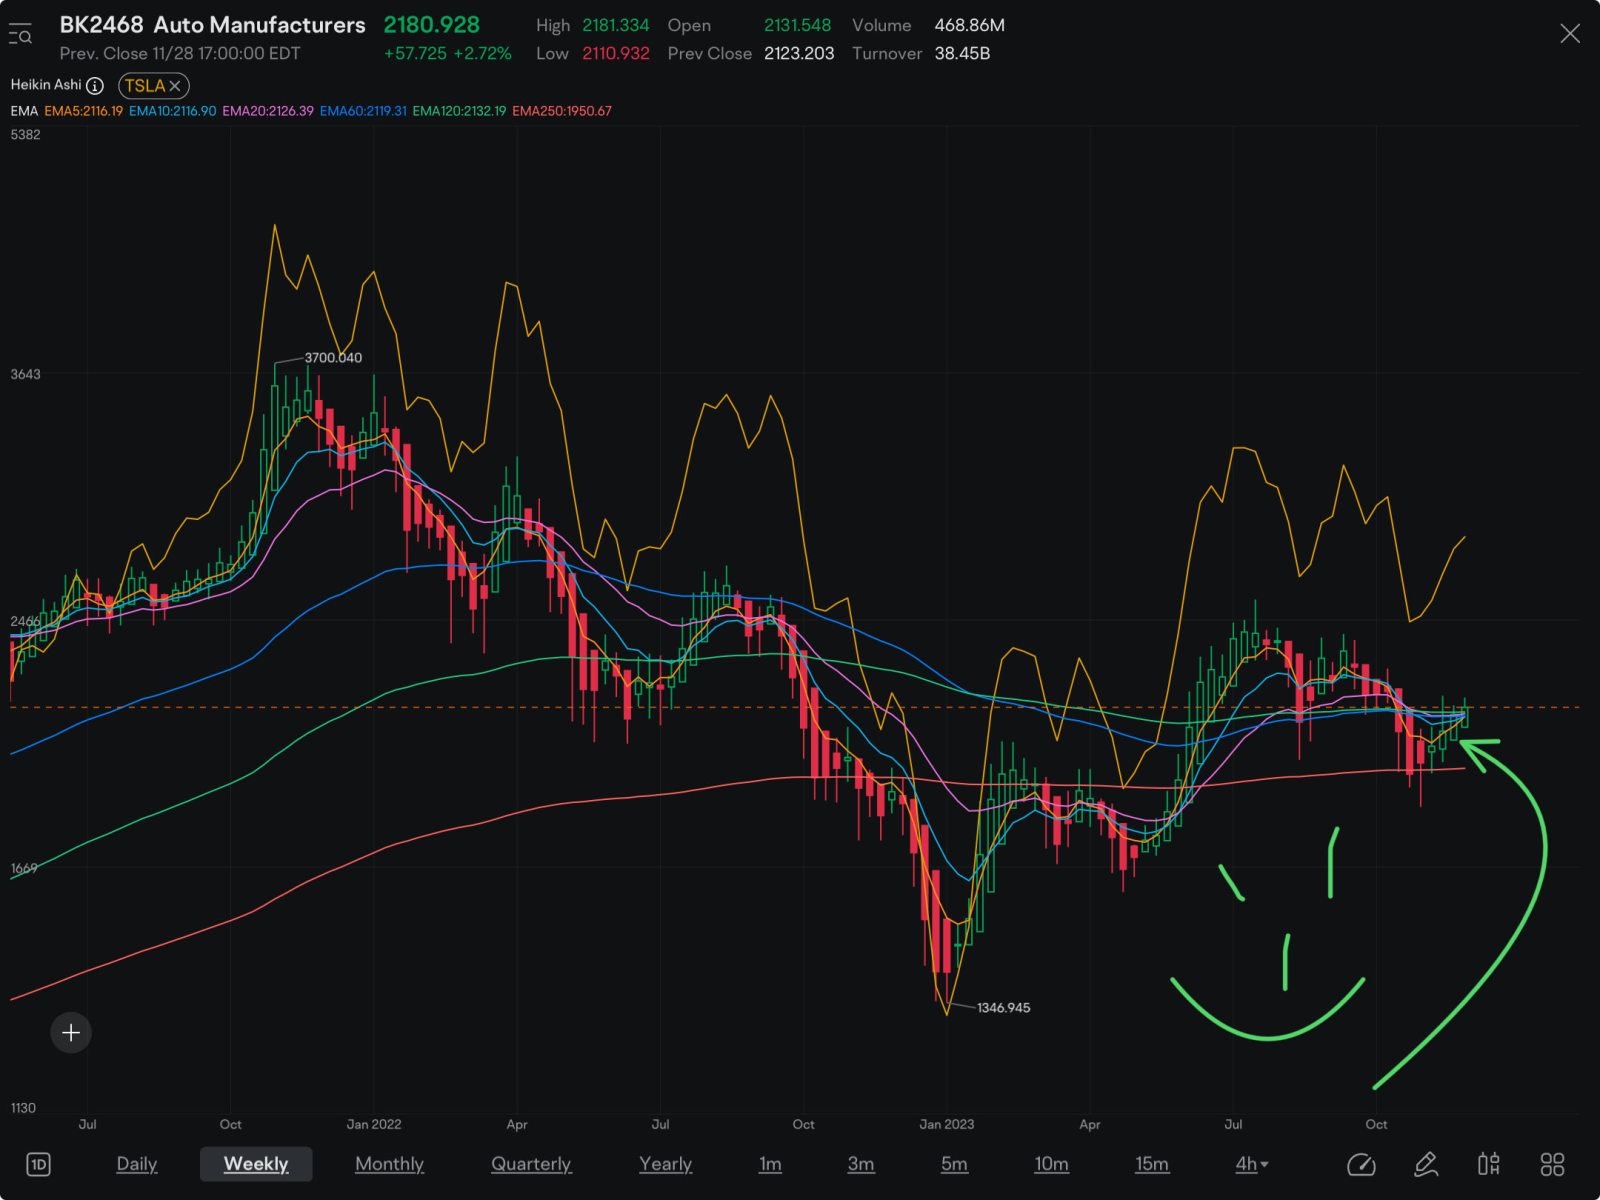This screenshot has height=1200, width=1600.
Task: Open the stock search list icon
Action: 21,35
